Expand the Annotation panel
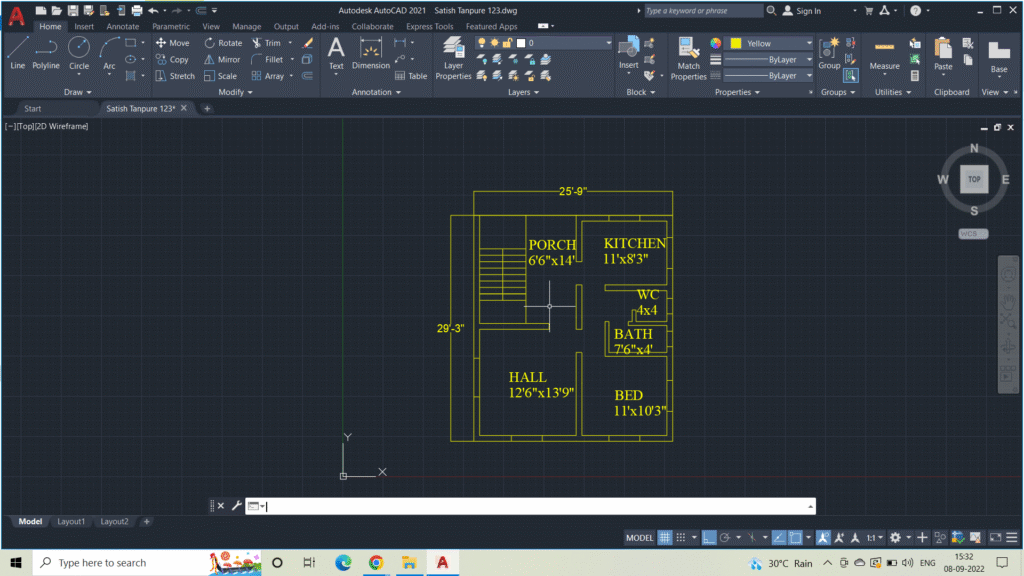This screenshot has width=1024, height=576. click(x=376, y=92)
